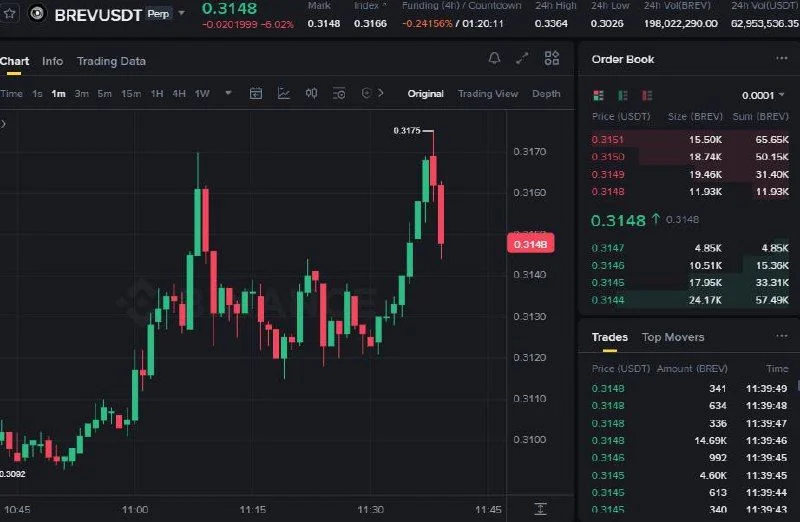
Task: Click ask price 0.3148 in order book
Action: click(x=608, y=192)
